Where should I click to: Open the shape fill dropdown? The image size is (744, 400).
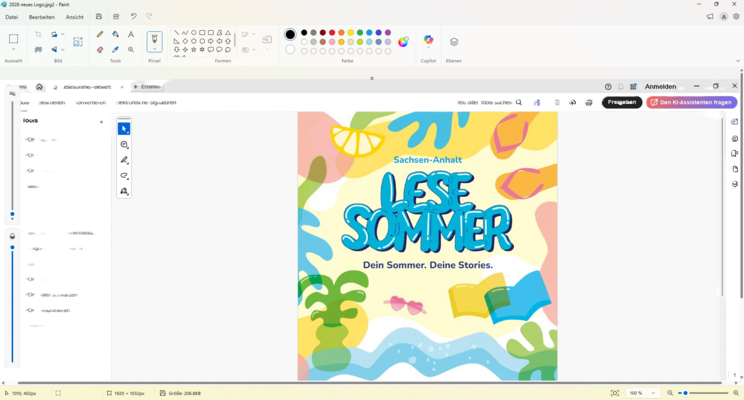pyautogui.click(x=249, y=50)
